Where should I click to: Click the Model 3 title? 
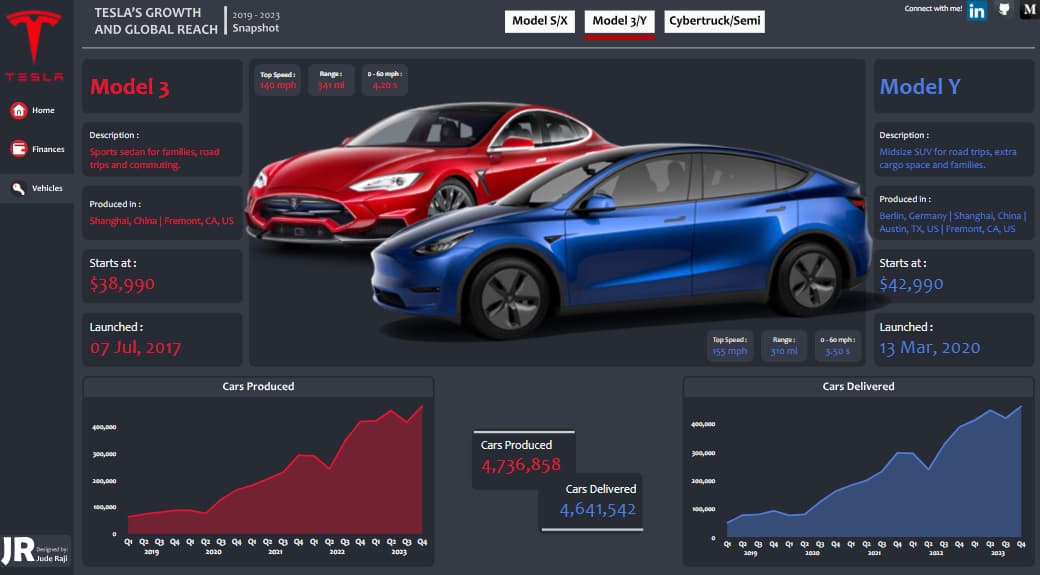[x=129, y=87]
